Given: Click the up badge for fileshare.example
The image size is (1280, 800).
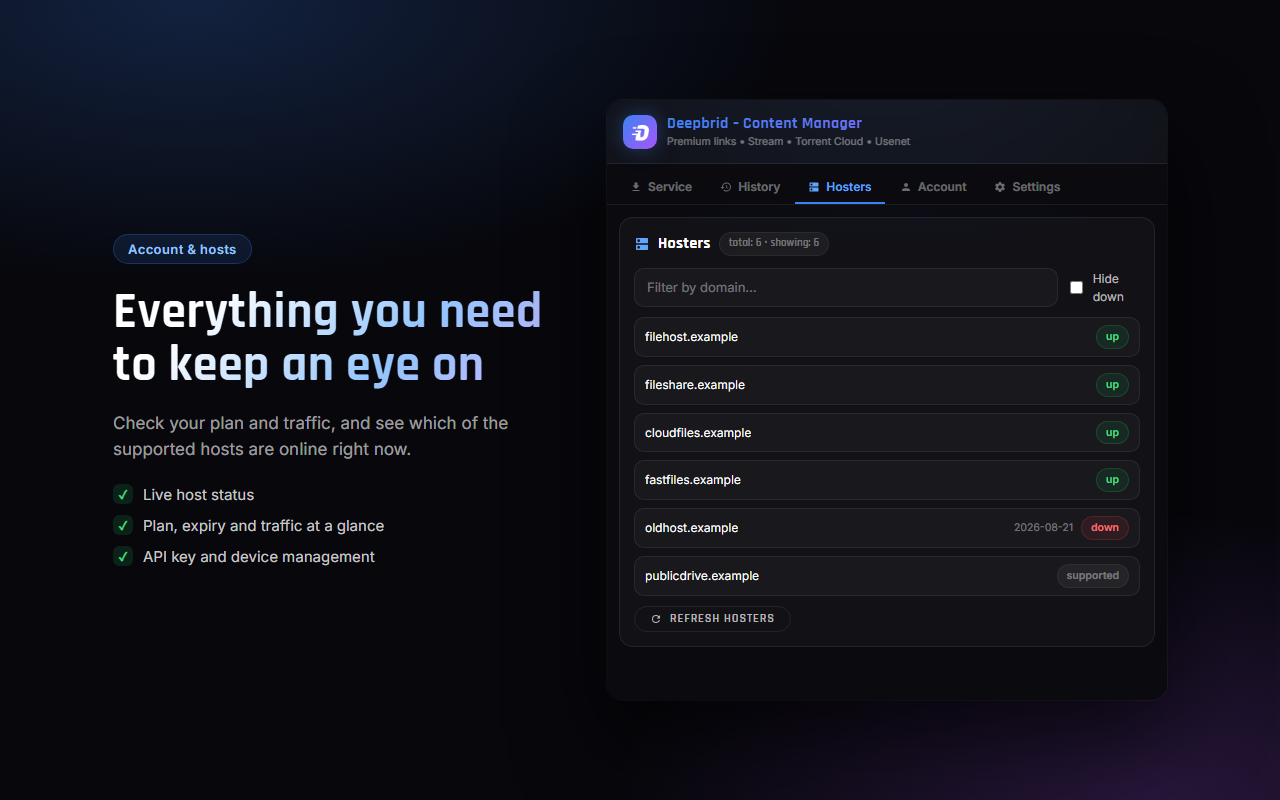Looking at the screenshot, I should pos(1112,385).
